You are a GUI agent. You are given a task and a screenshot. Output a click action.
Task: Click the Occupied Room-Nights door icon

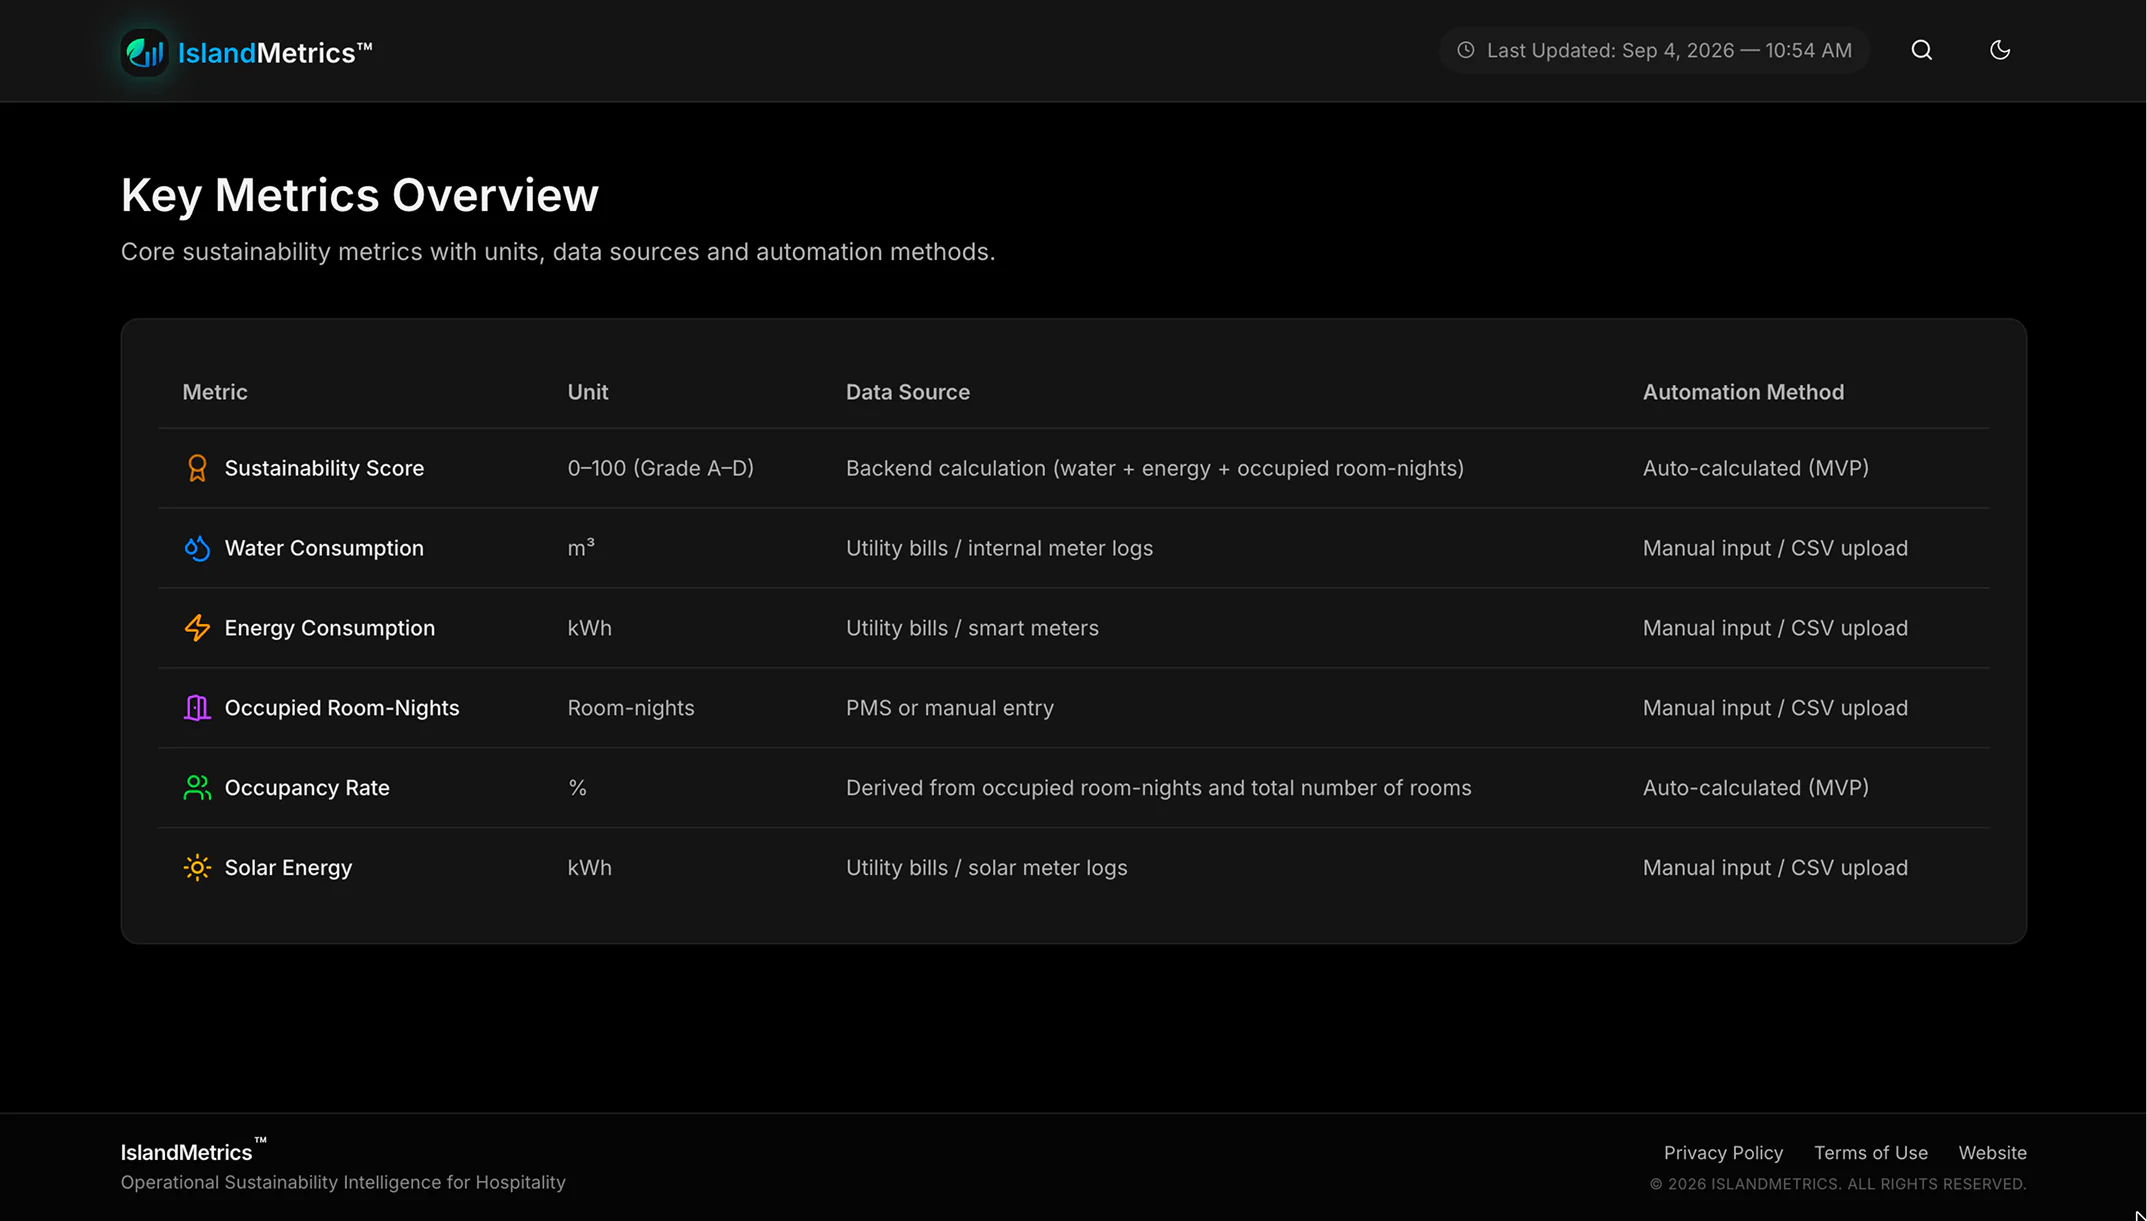[x=197, y=708]
